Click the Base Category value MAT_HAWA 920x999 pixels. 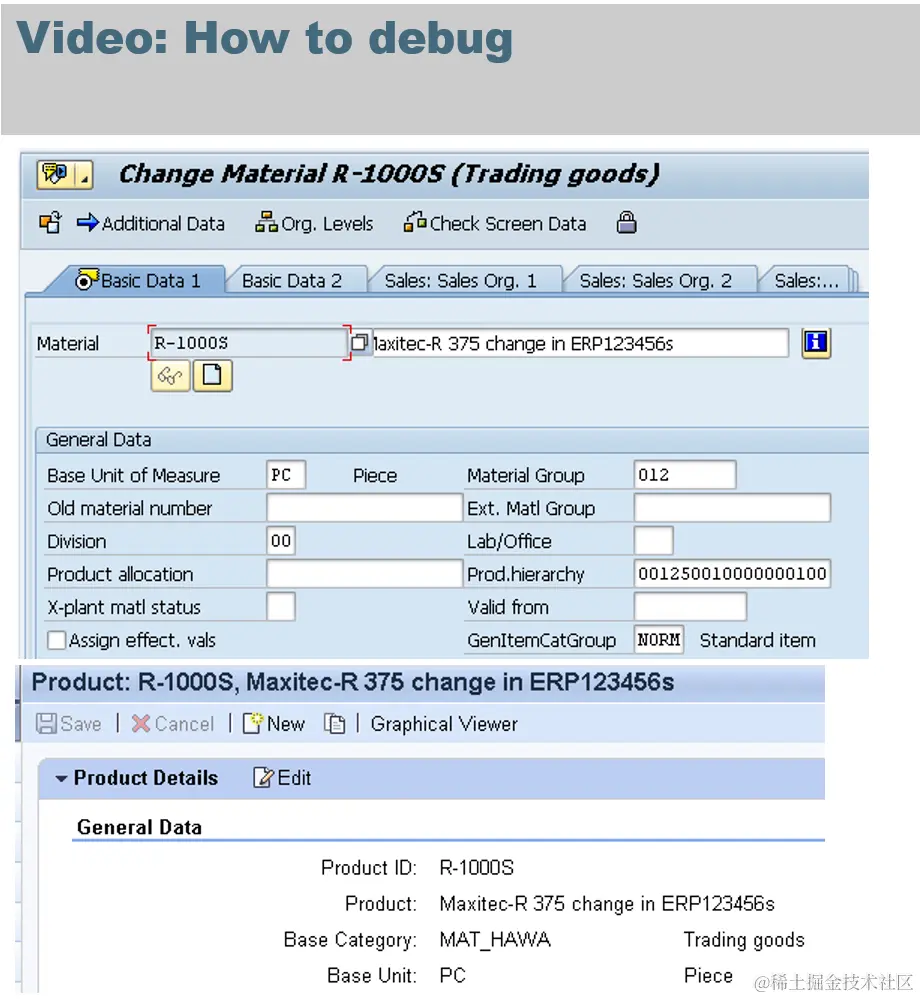coord(495,940)
